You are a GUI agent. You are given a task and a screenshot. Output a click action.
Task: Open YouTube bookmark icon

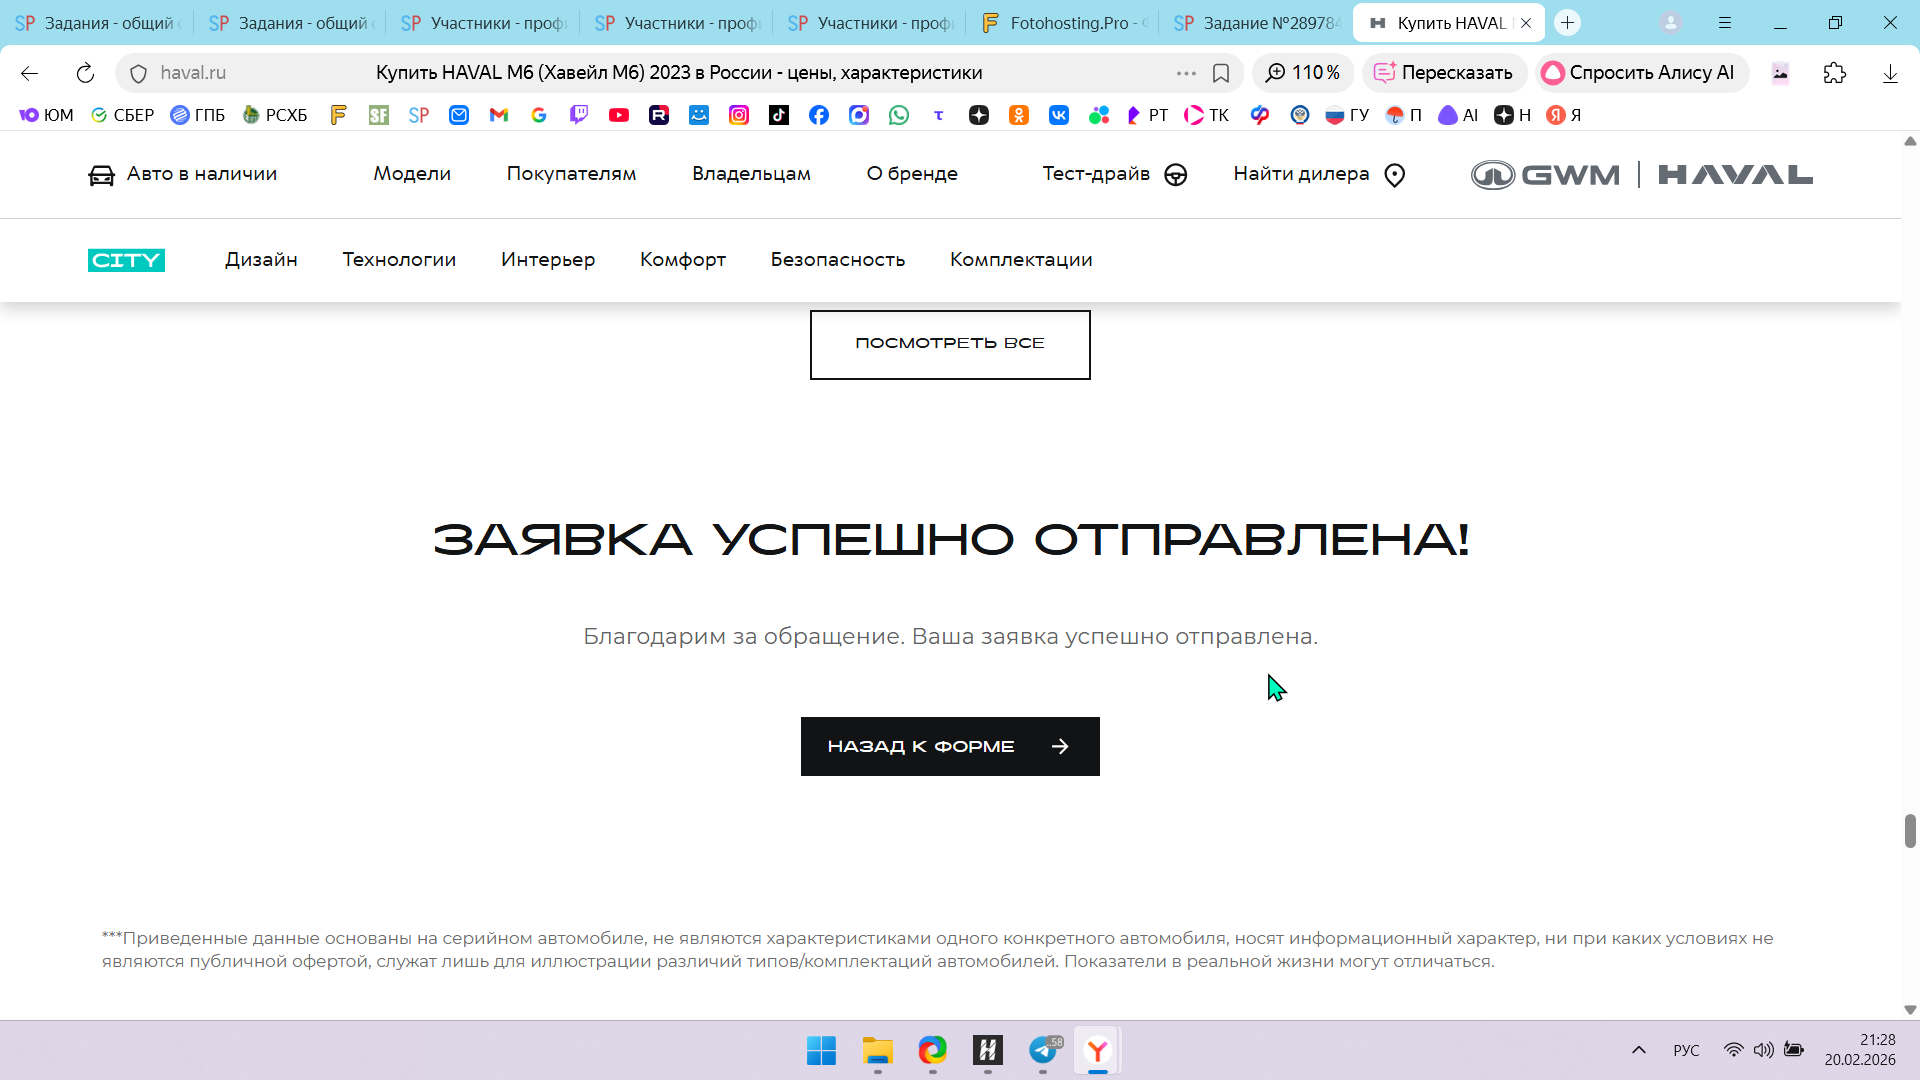619,115
